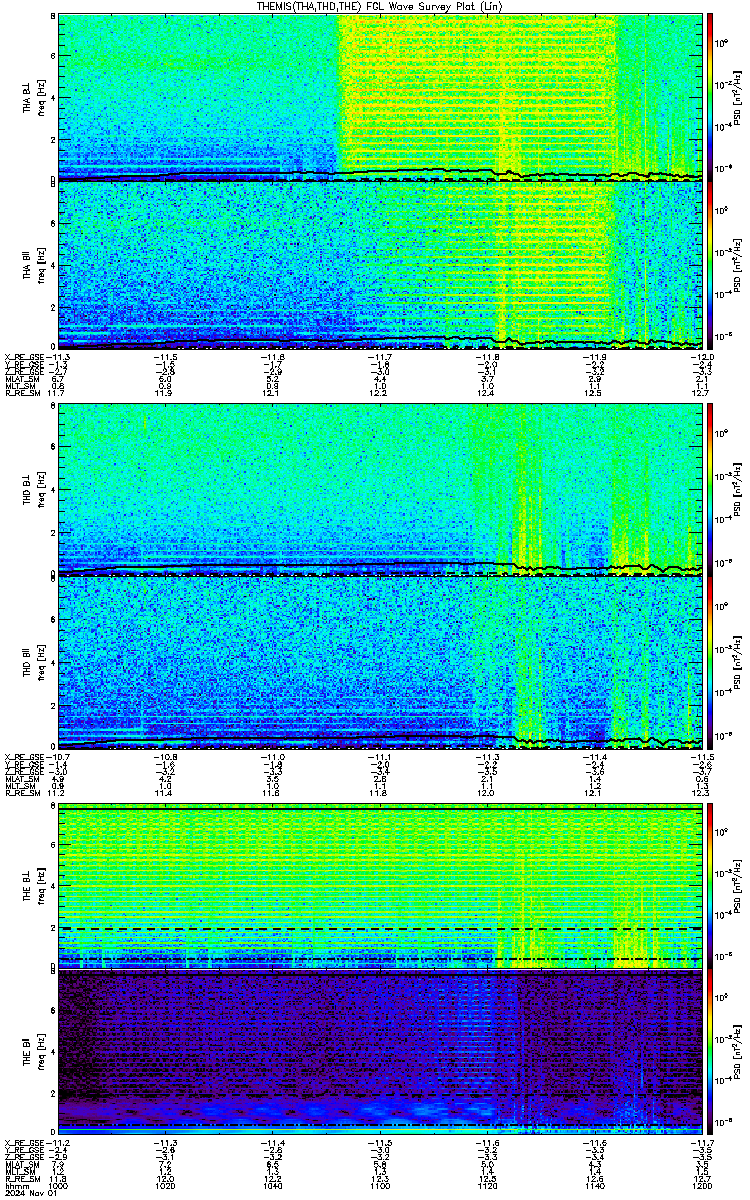Click the THE BII color scale bar
The width and height of the screenshot is (750, 1200).
click(710, 1053)
